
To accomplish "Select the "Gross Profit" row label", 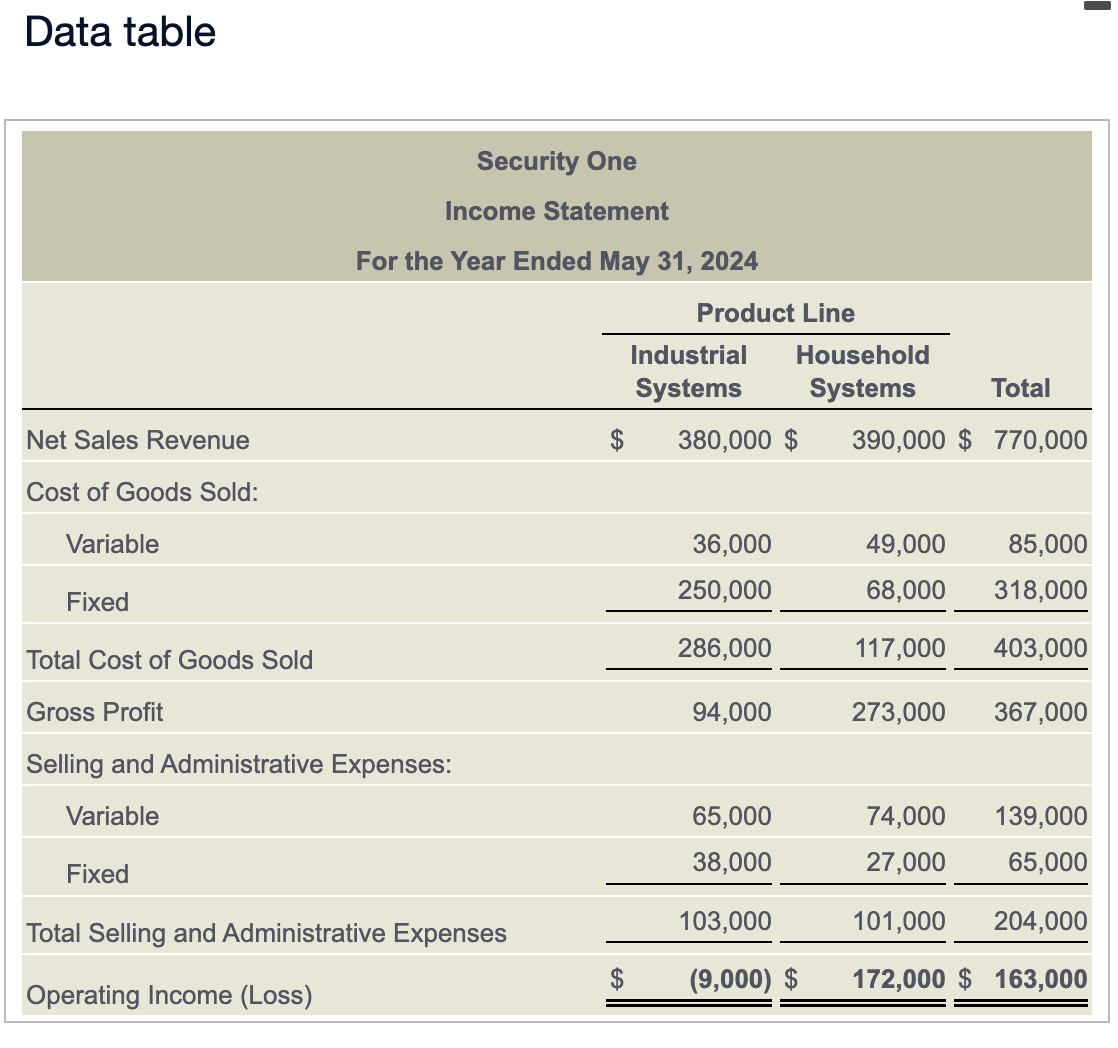I will pos(95,712).
